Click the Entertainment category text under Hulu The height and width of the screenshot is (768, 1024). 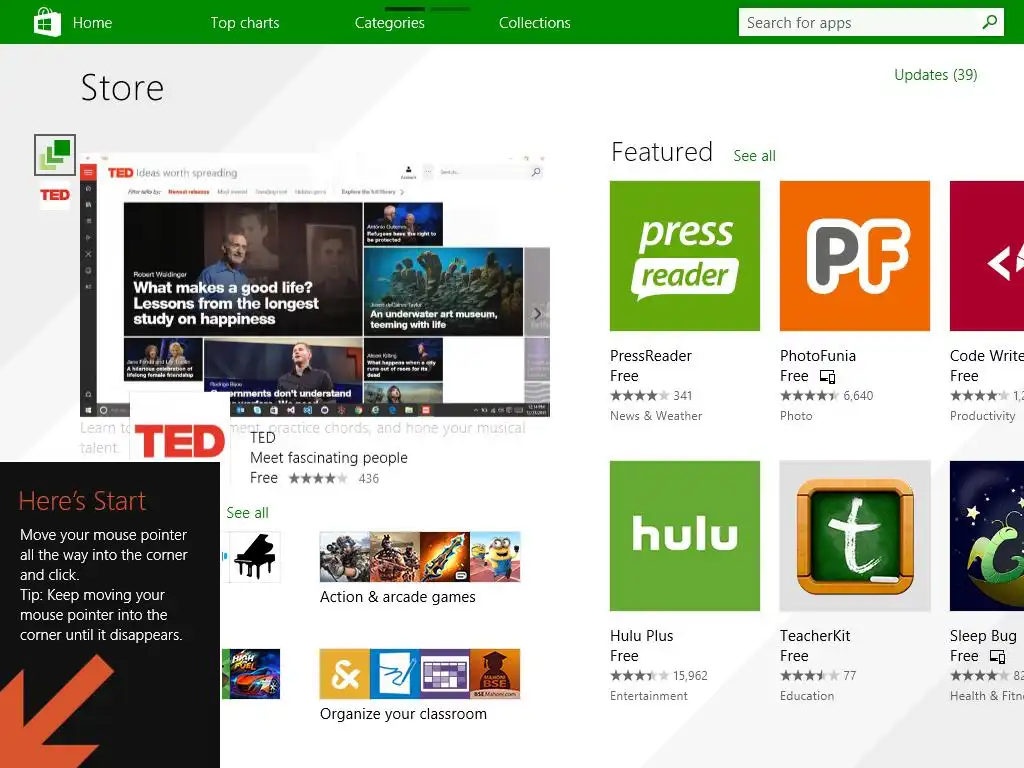click(648, 696)
